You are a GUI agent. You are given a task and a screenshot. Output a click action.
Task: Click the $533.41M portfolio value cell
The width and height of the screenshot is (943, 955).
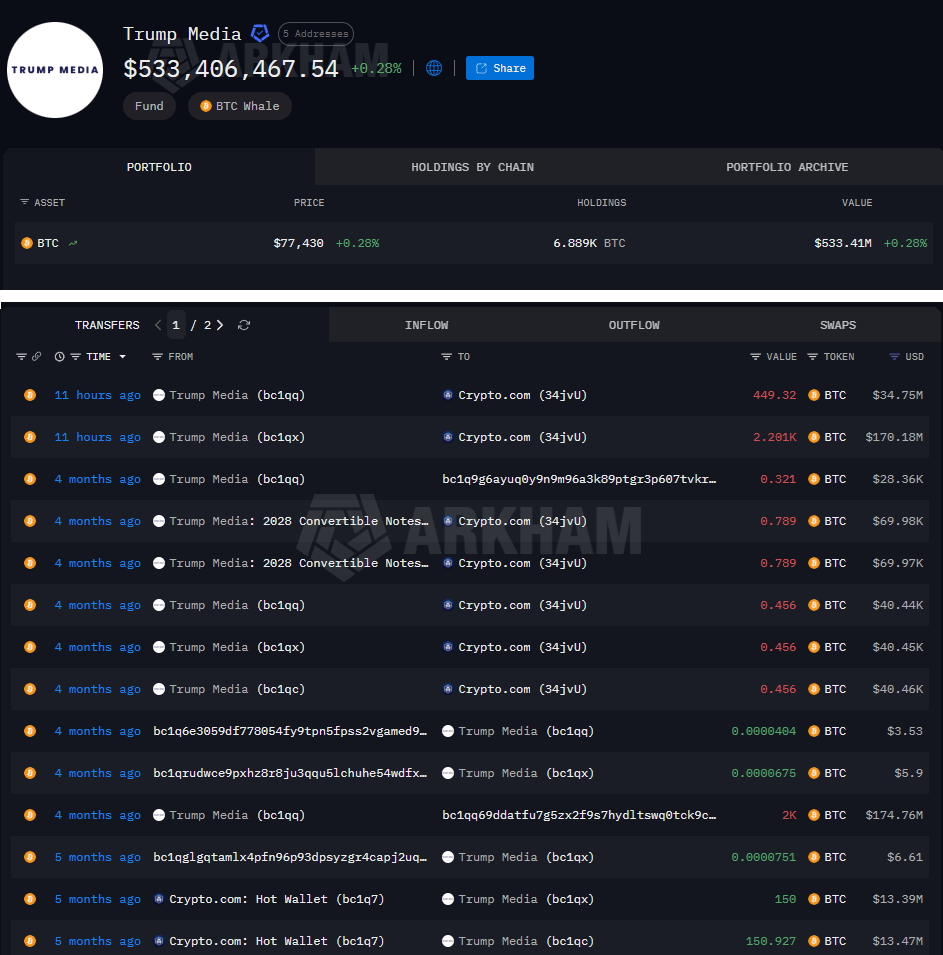[842, 243]
